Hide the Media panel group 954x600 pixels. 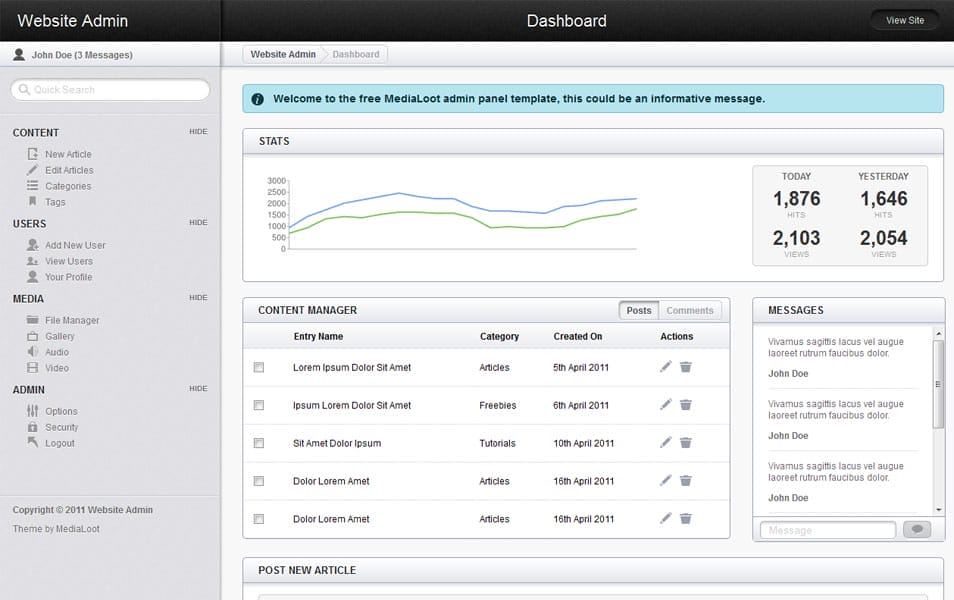pos(198,297)
